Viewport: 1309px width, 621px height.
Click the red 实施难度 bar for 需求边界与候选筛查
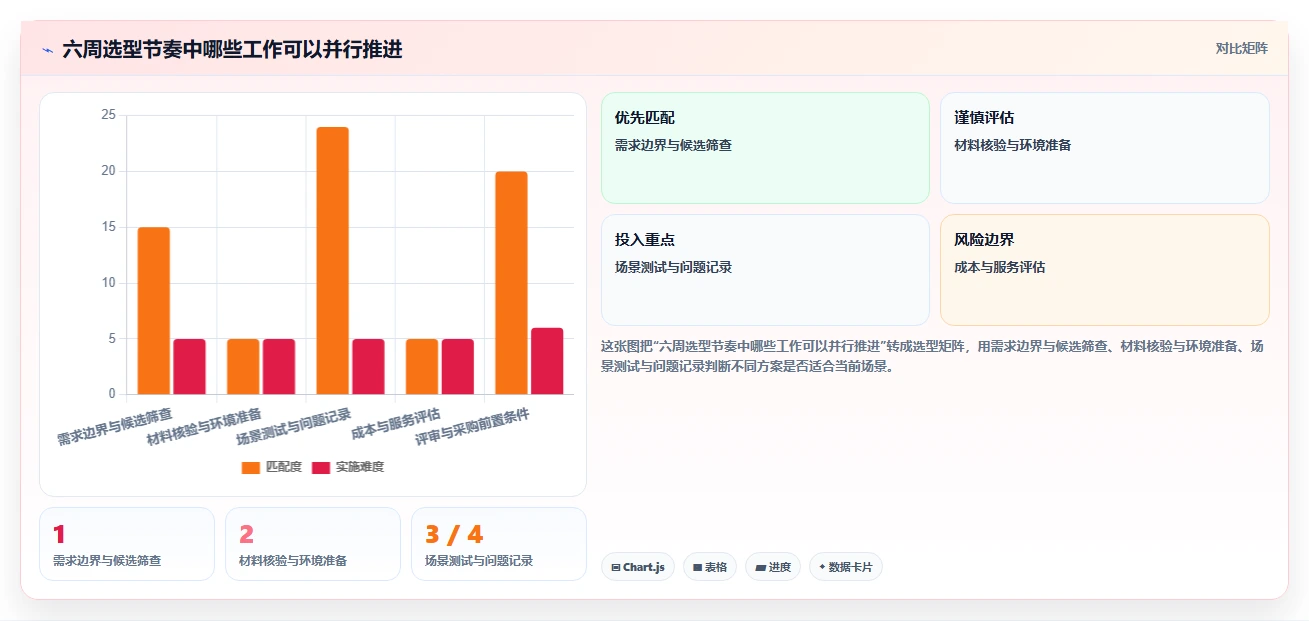point(190,366)
